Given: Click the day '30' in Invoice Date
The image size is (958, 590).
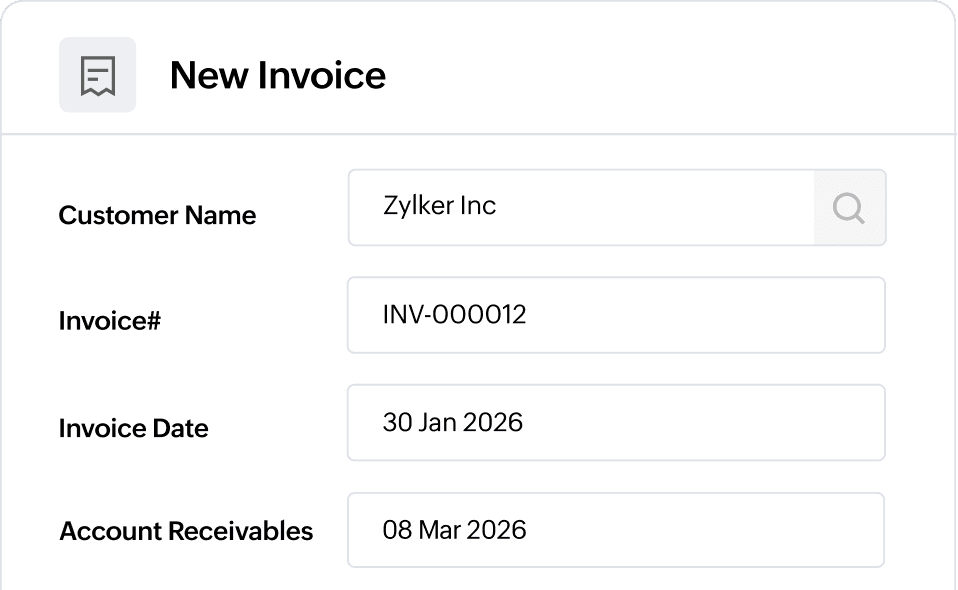Looking at the screenshot, I should [396, 422].
